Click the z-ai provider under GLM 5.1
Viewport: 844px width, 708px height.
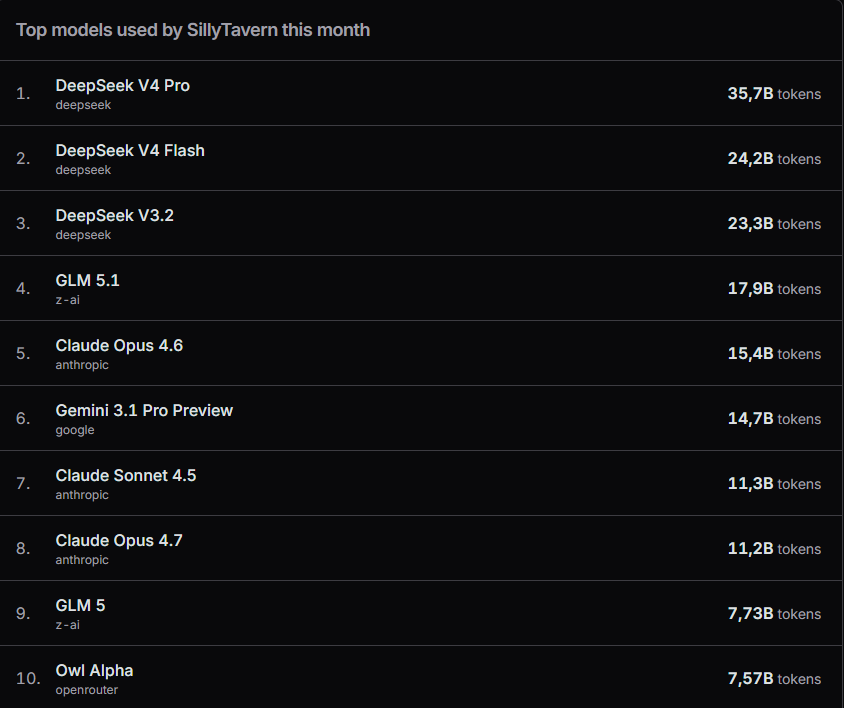[x=67, y=300]
